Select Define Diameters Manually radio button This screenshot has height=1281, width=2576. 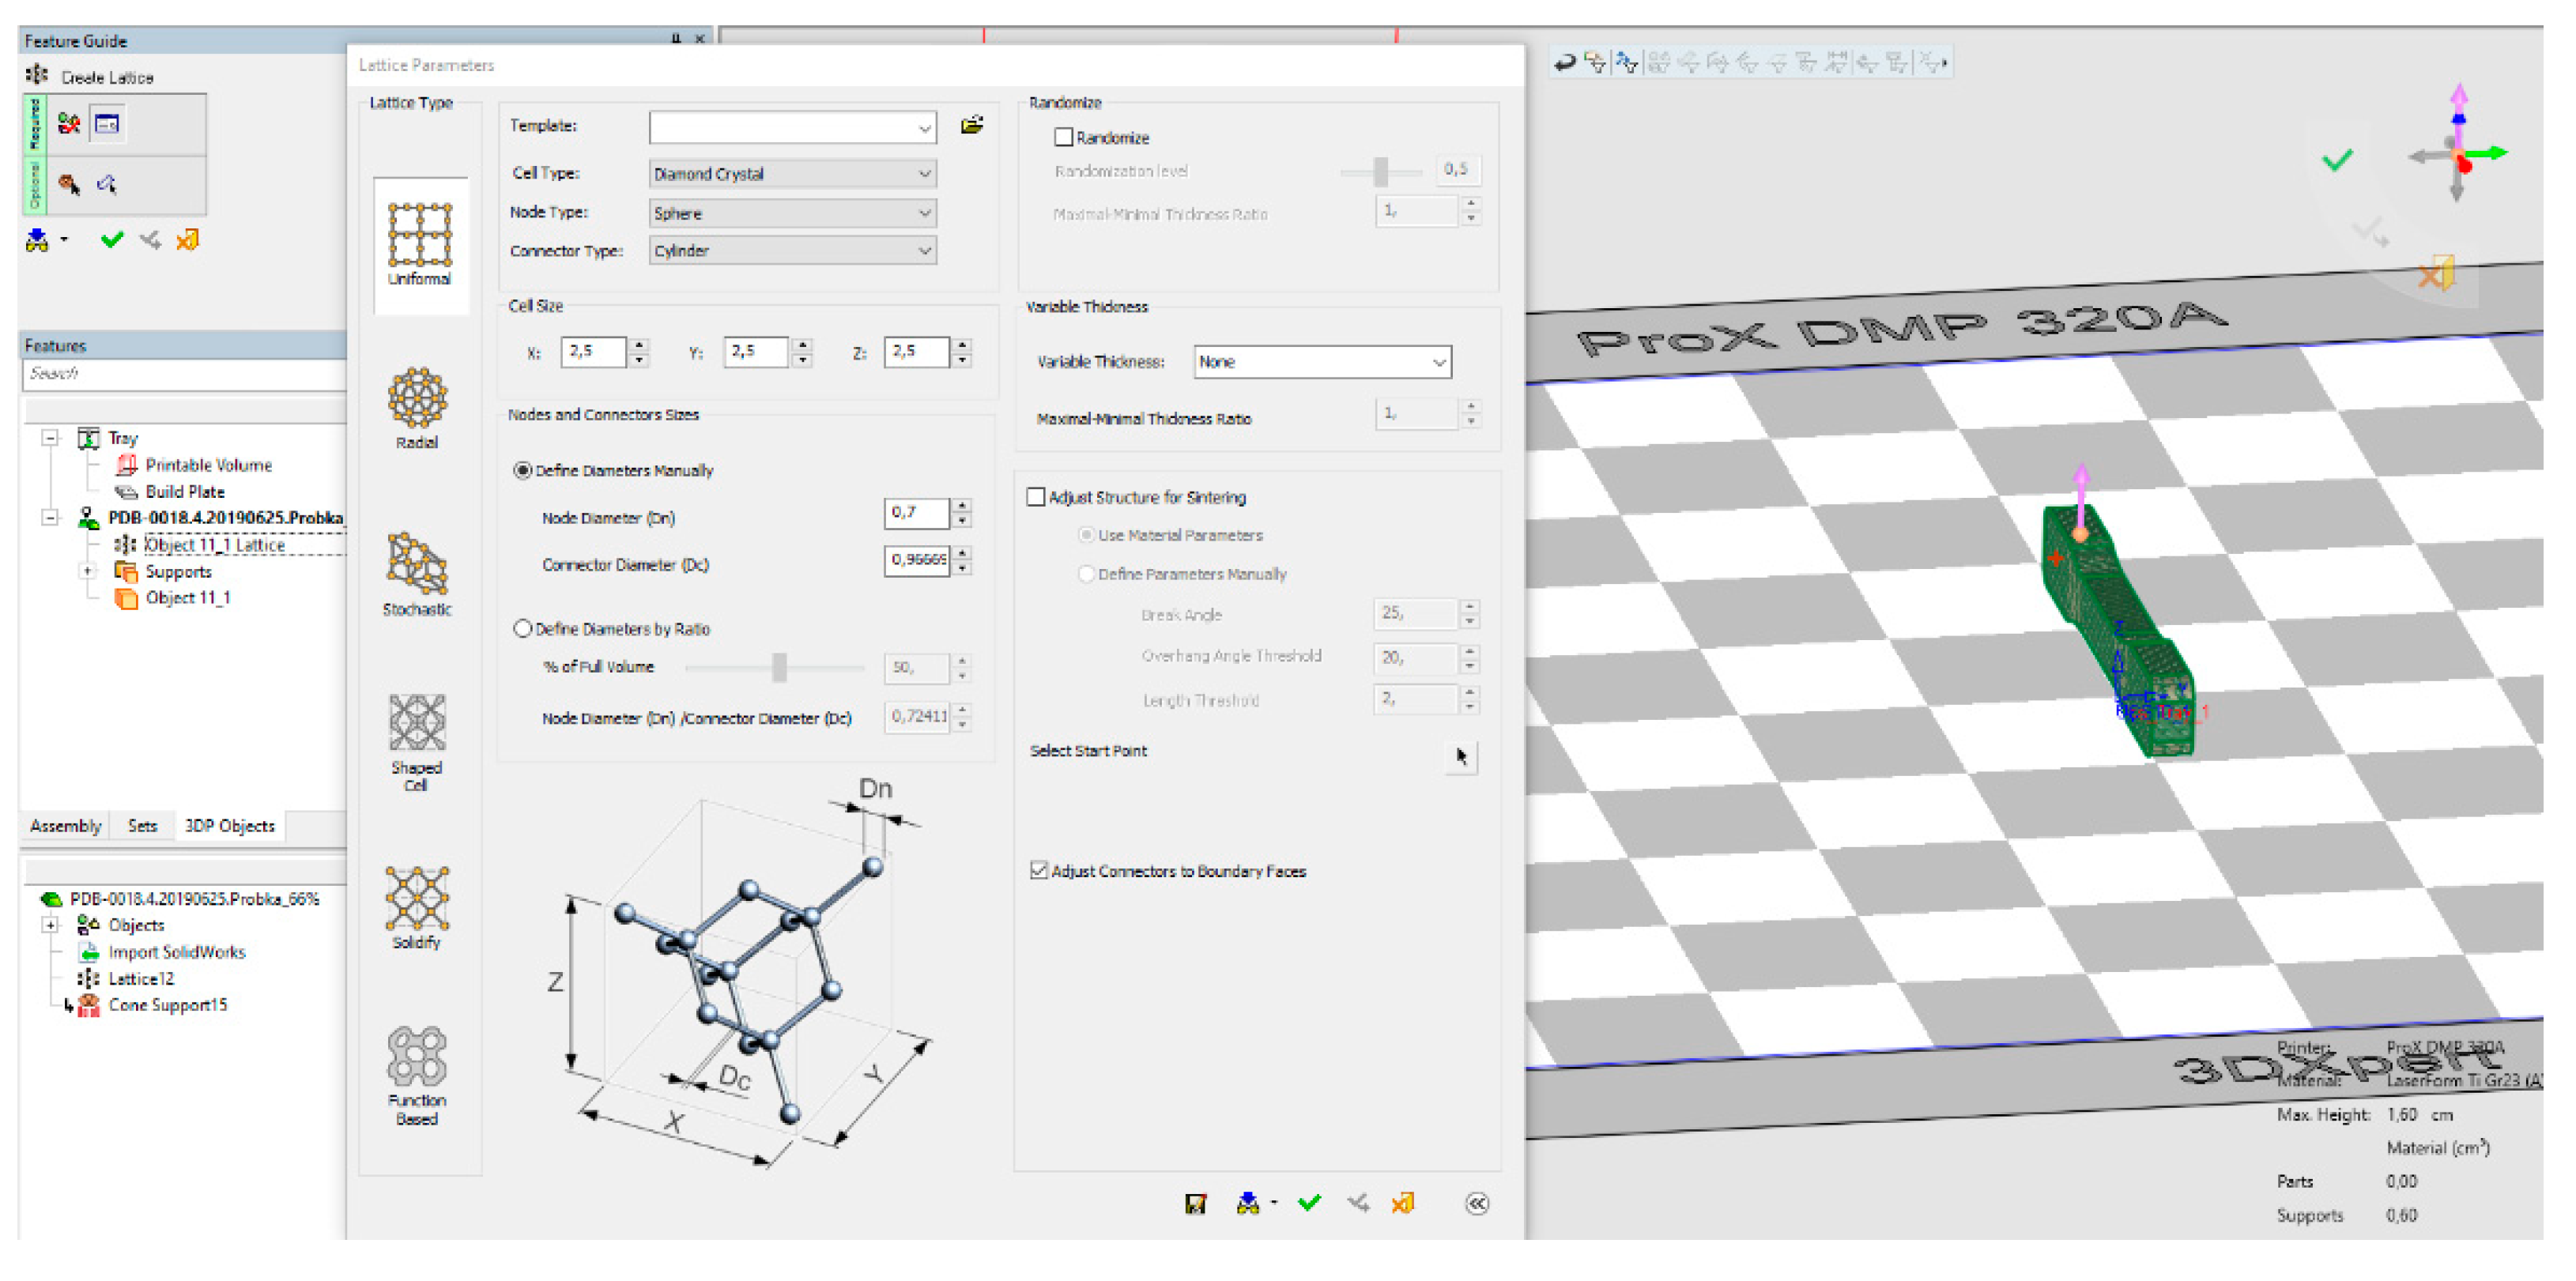[522, 470]
